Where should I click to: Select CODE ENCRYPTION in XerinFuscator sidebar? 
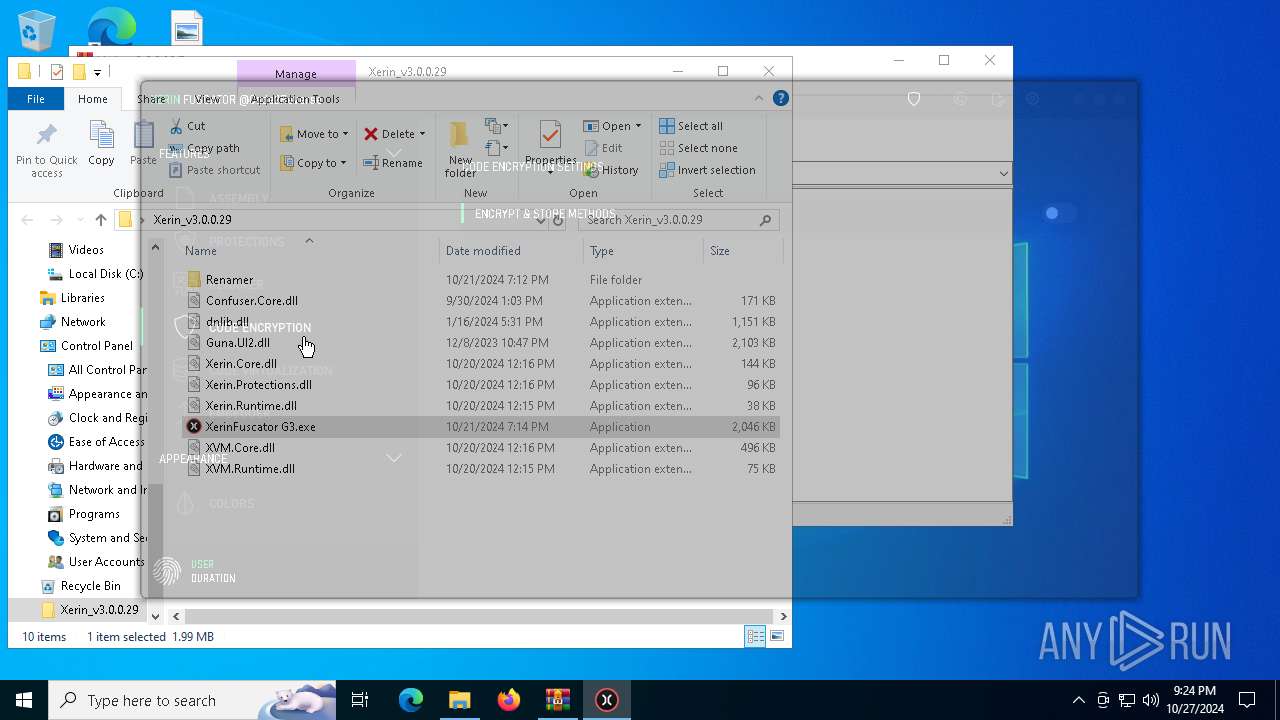coord(259,328)
